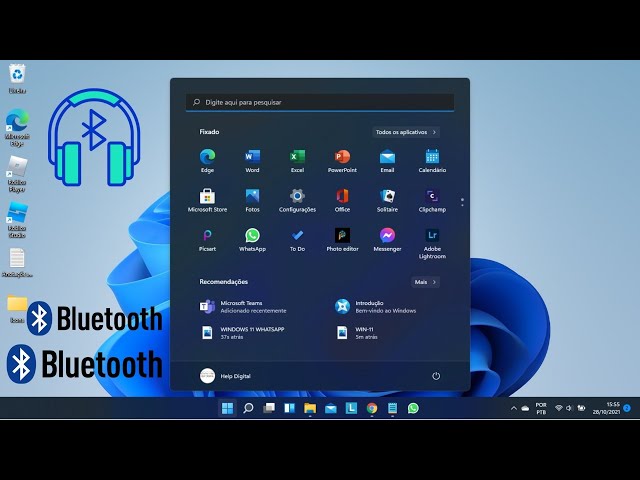Go to next pinned apps page dots
Screen dimensions: 640x480
(462, 202)
